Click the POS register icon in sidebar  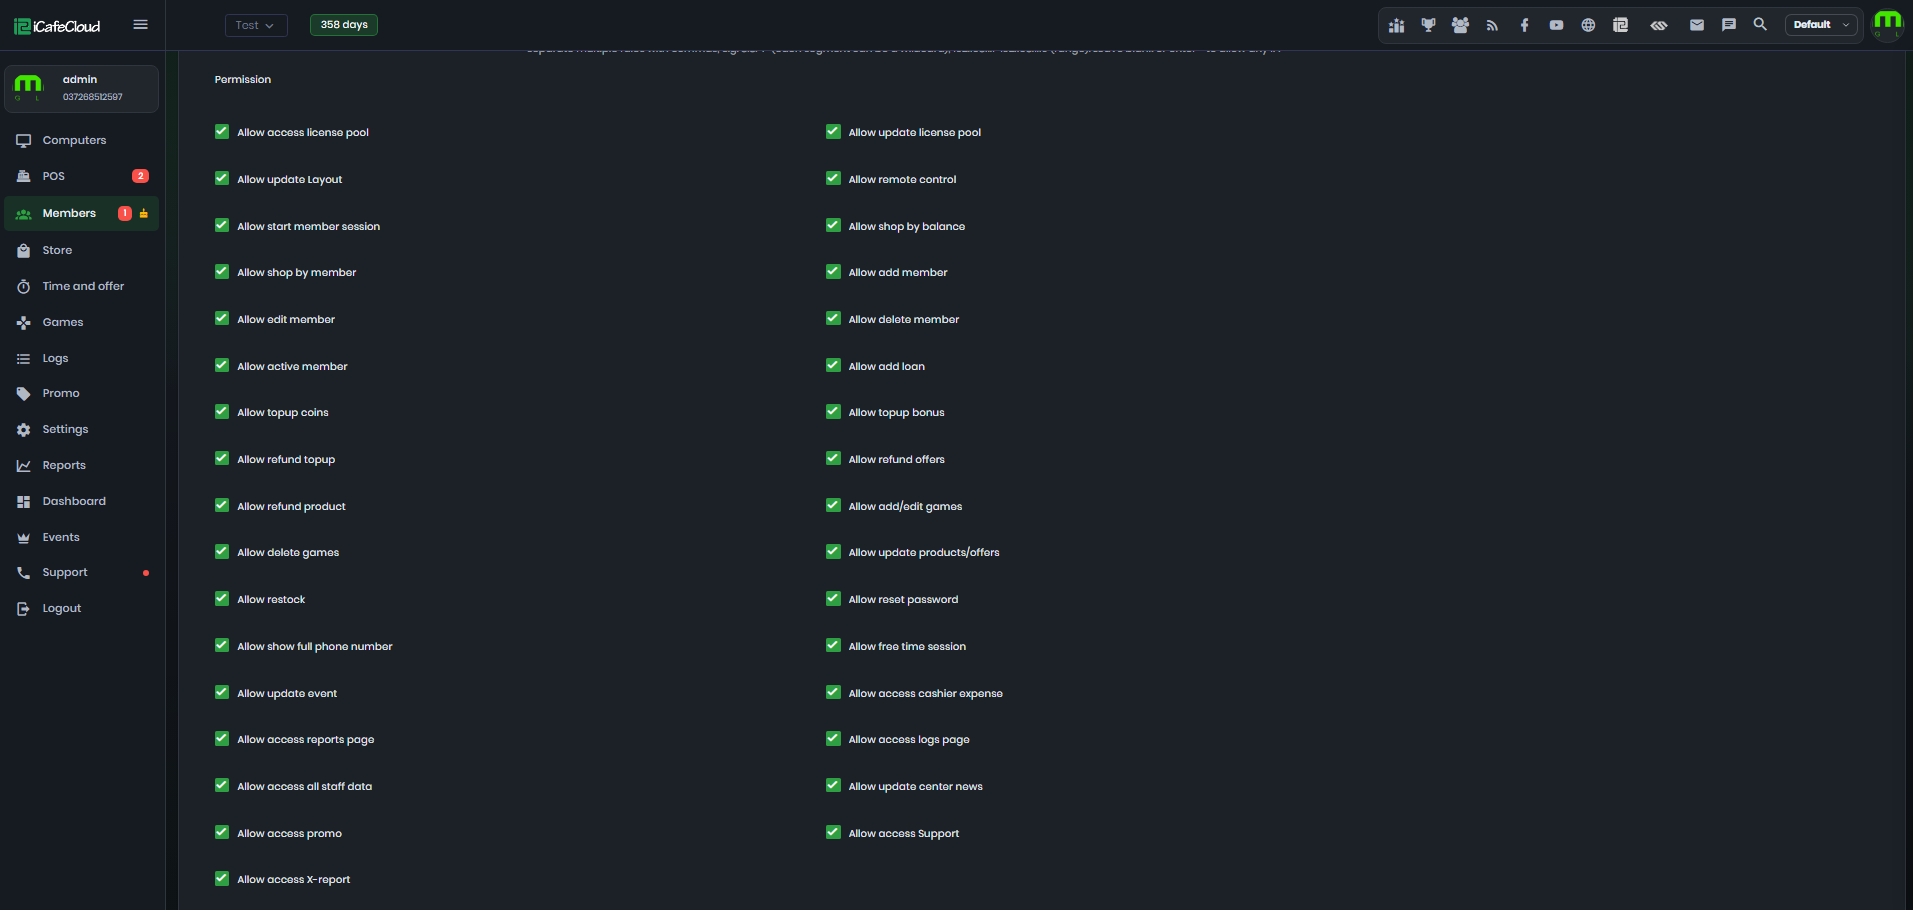click(23, 176)
